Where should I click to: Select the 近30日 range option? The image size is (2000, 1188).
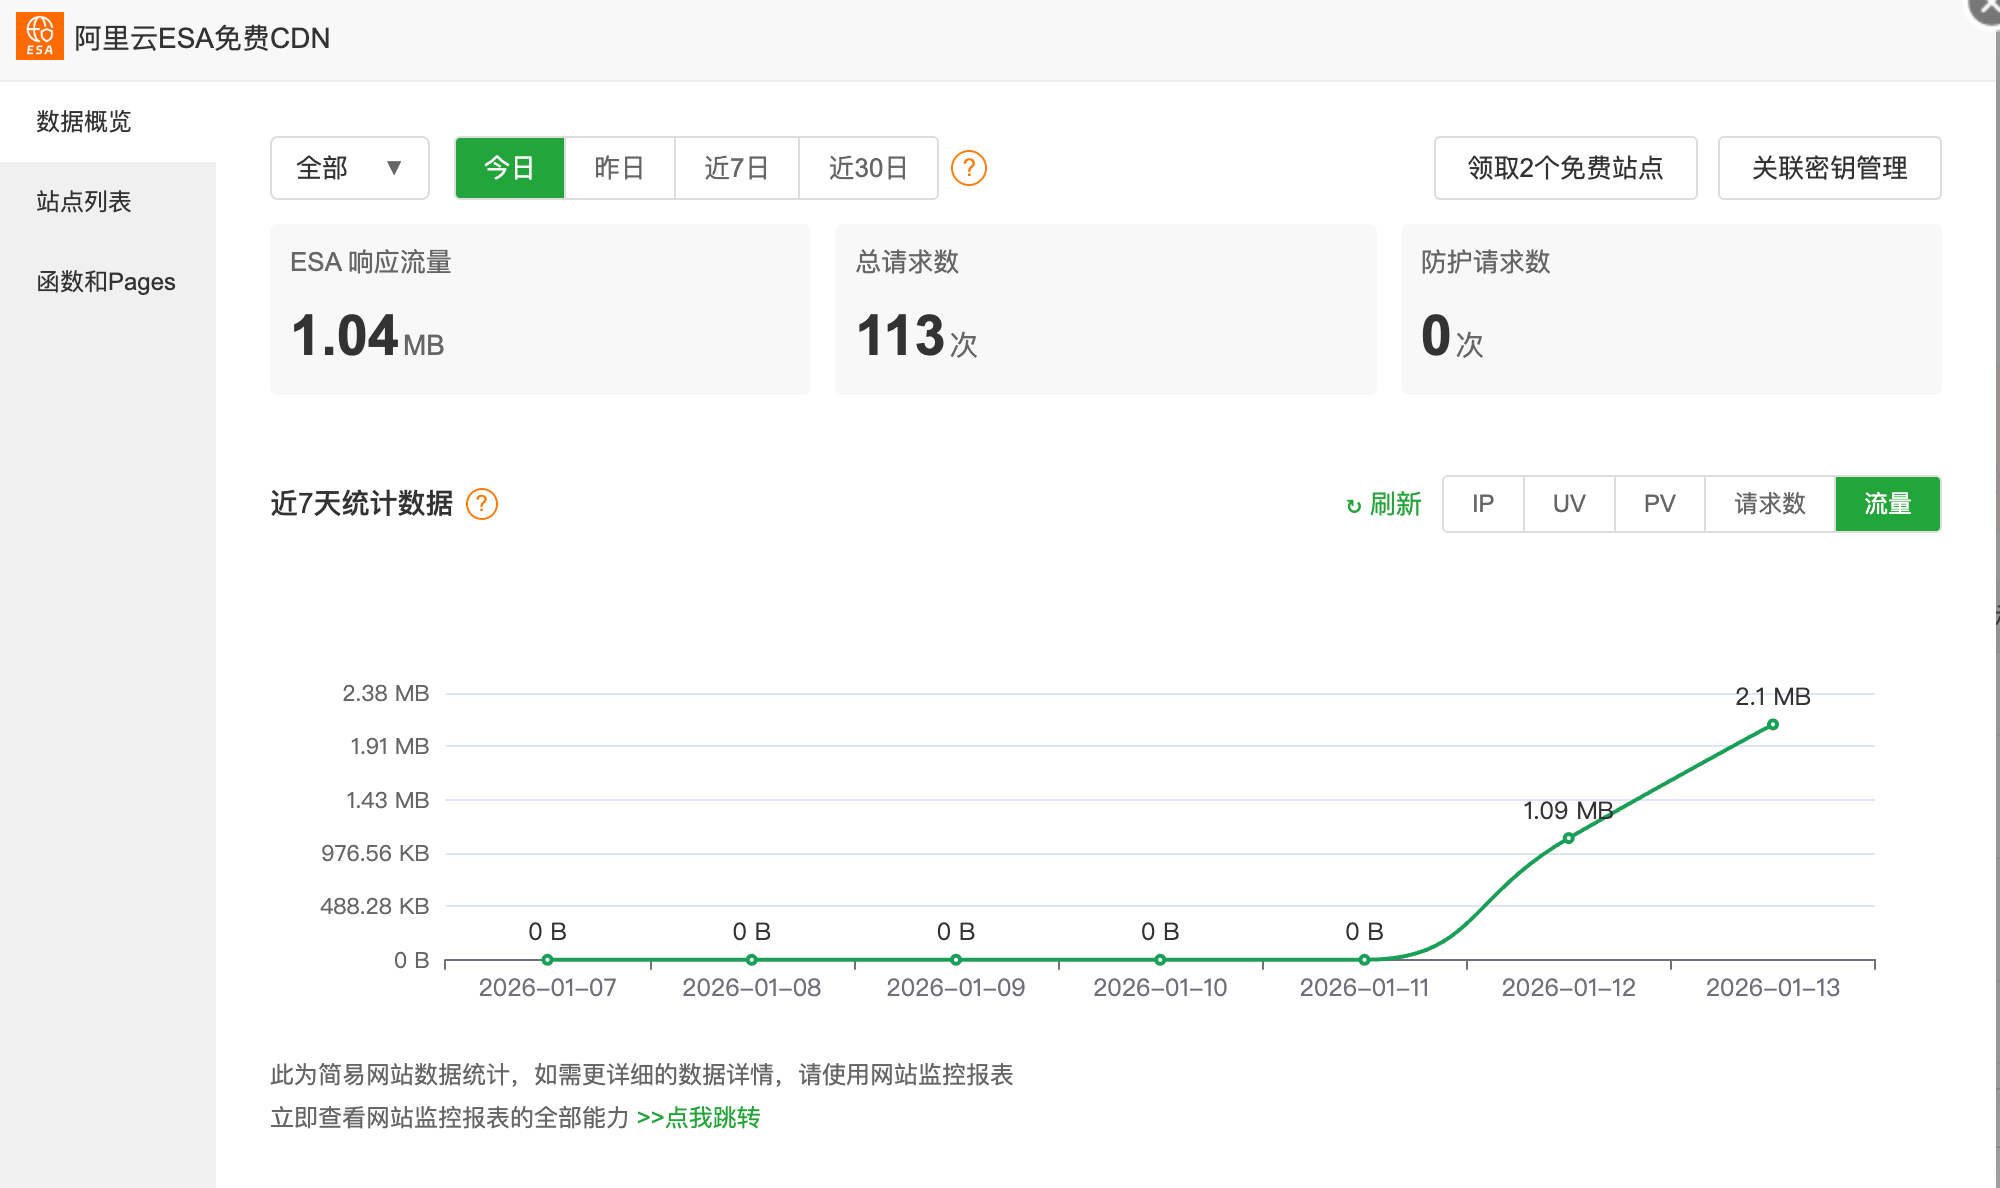tap(867, 168)
